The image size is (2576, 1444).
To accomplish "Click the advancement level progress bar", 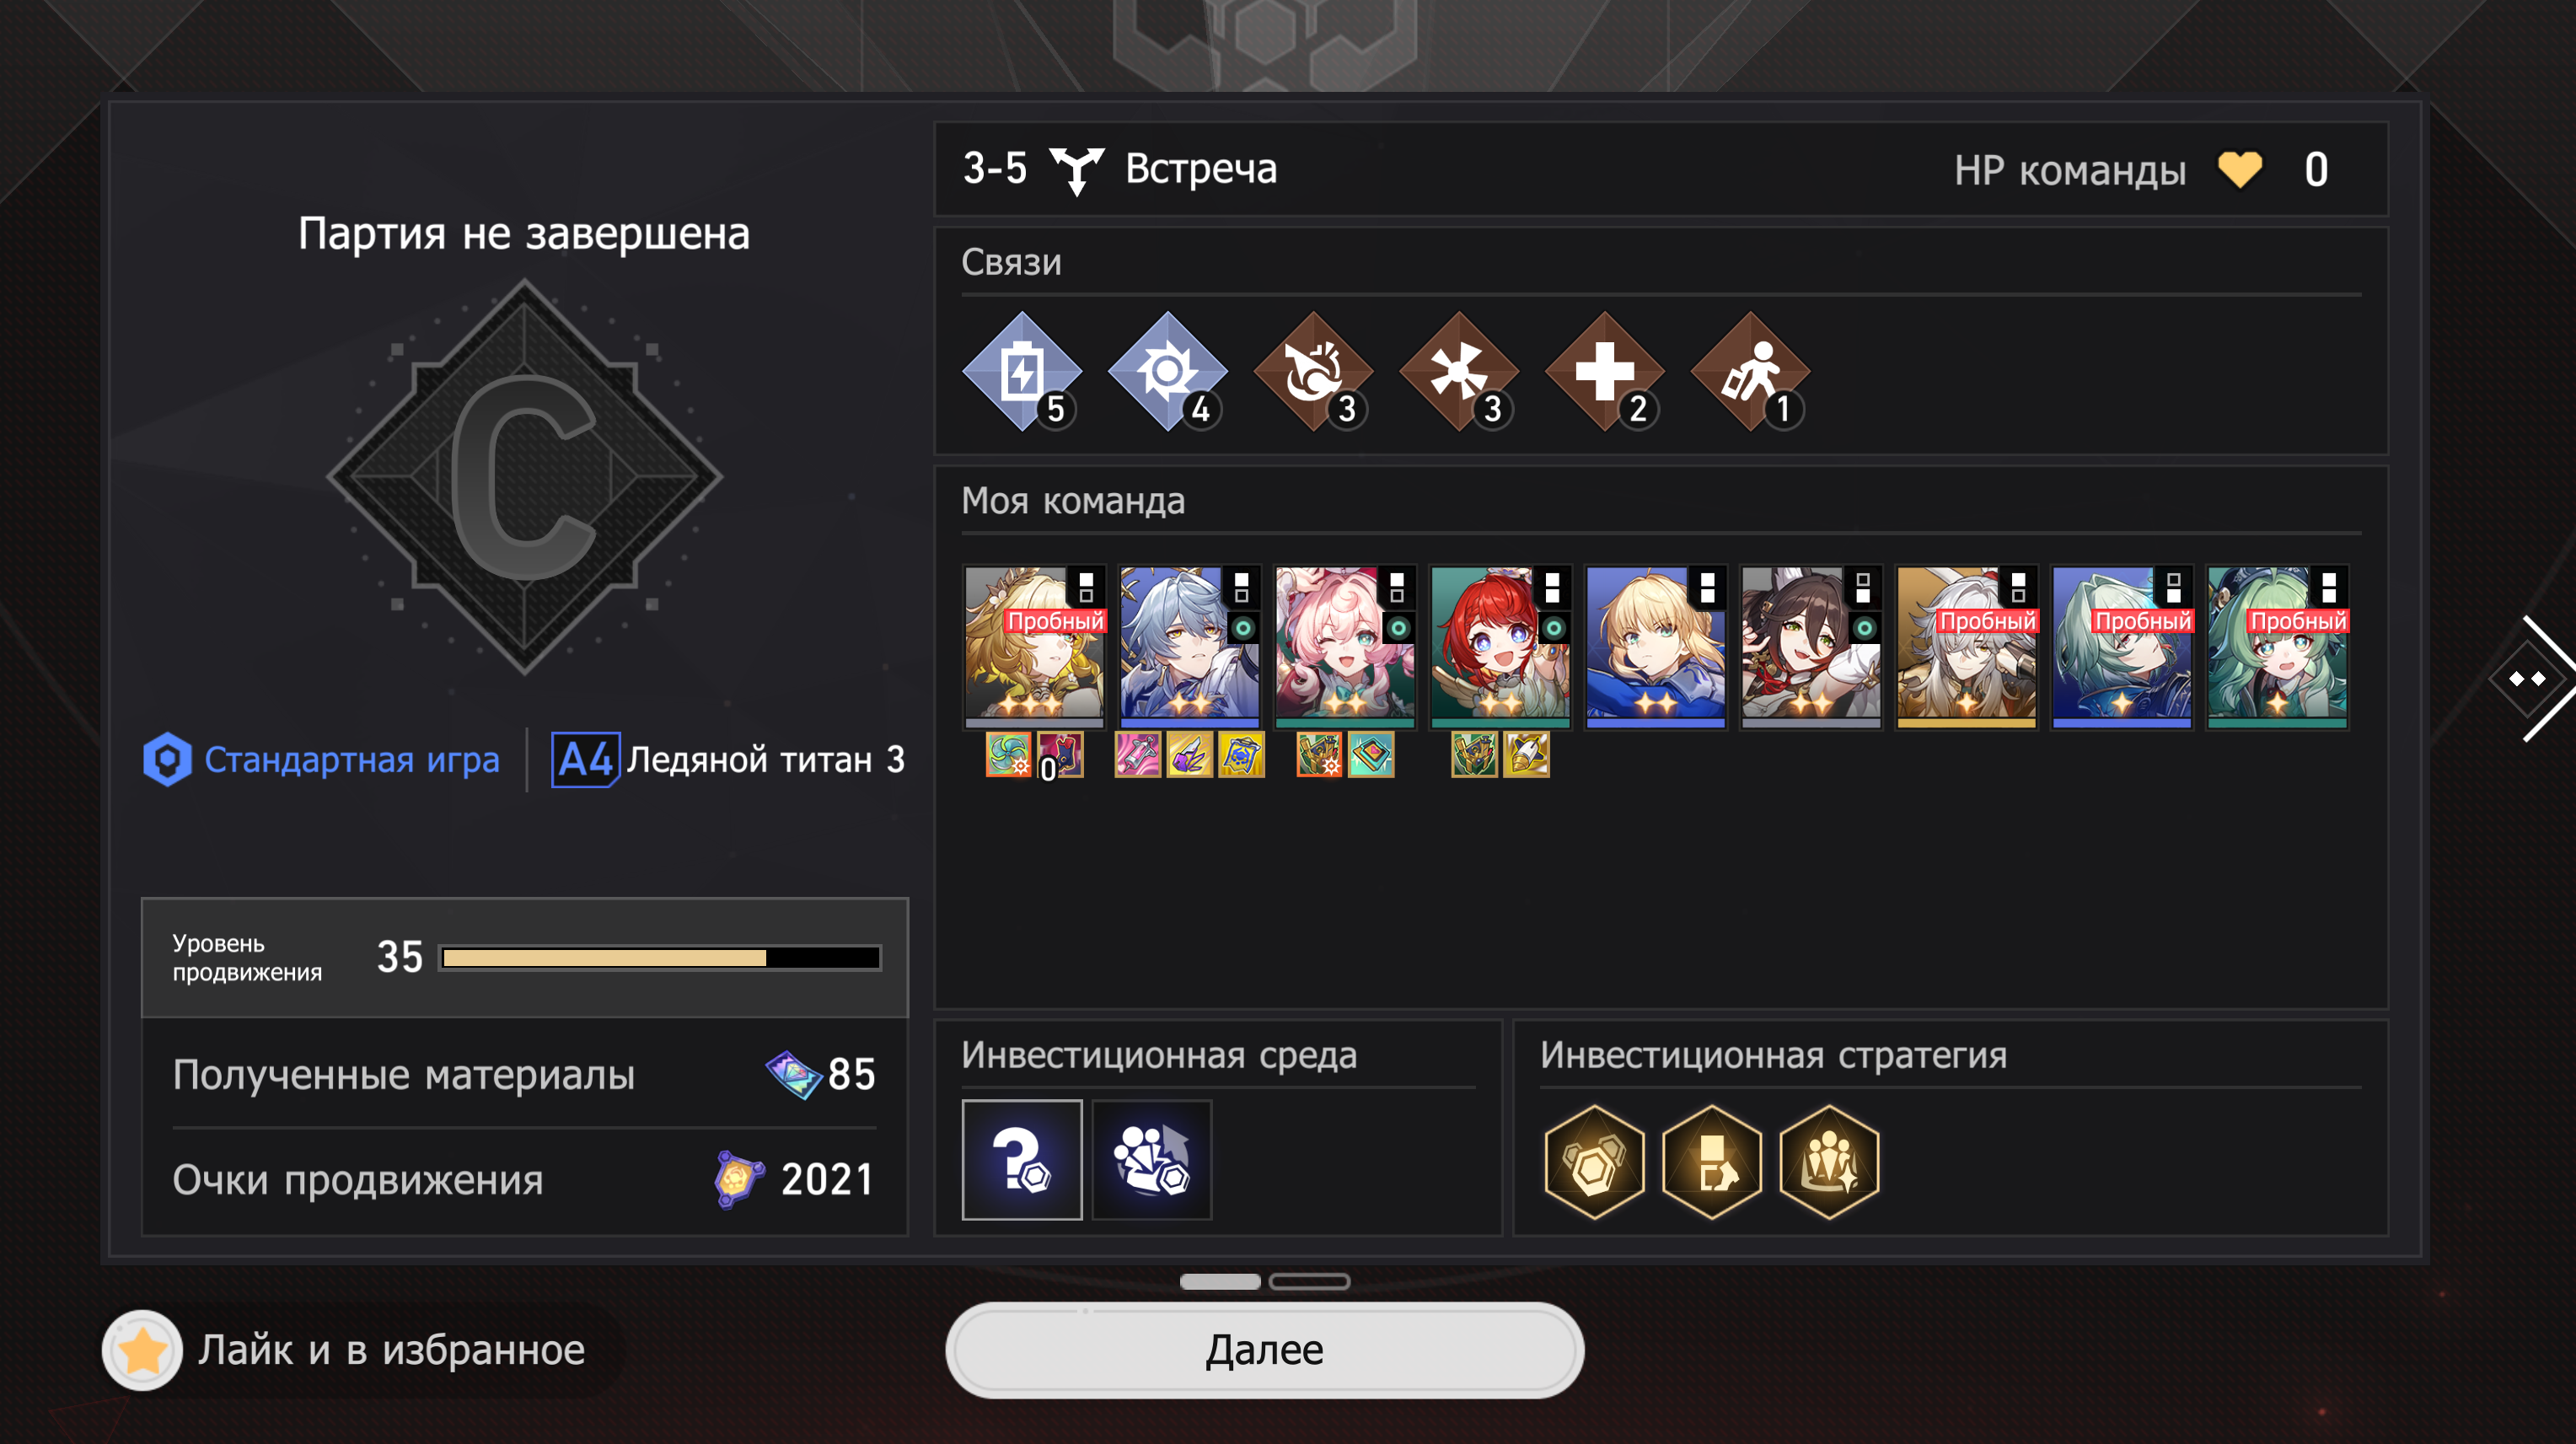I will pos(660,958).
